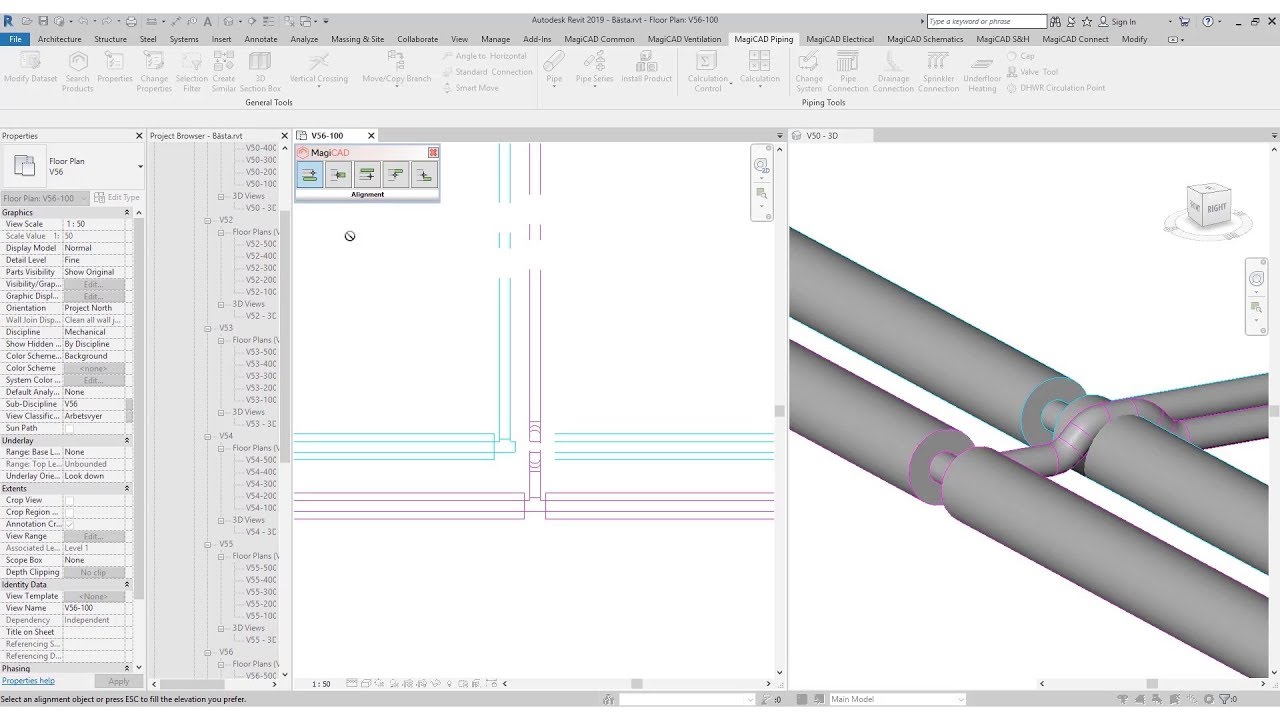Switch to the MagiCAD Ventilation tab
This screenshot has height=720, width=1280.
(x=684, y=39)
